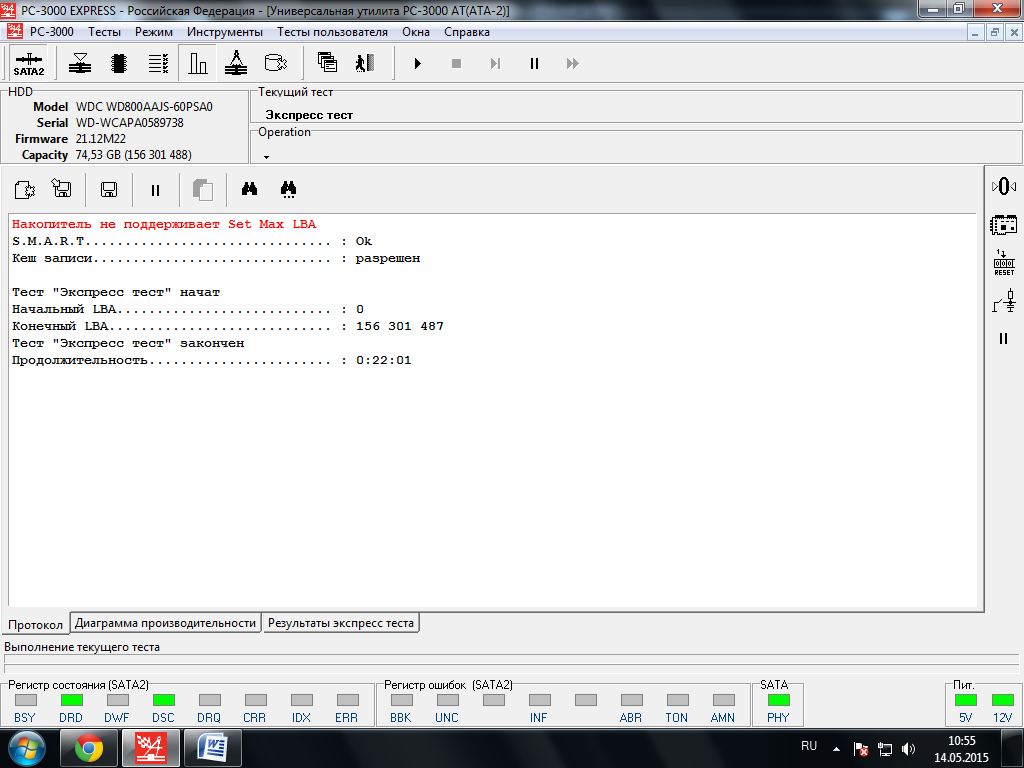Open the Тесты menu
Viewport: 1024px width, 768px height.
[x=104, y=32]
